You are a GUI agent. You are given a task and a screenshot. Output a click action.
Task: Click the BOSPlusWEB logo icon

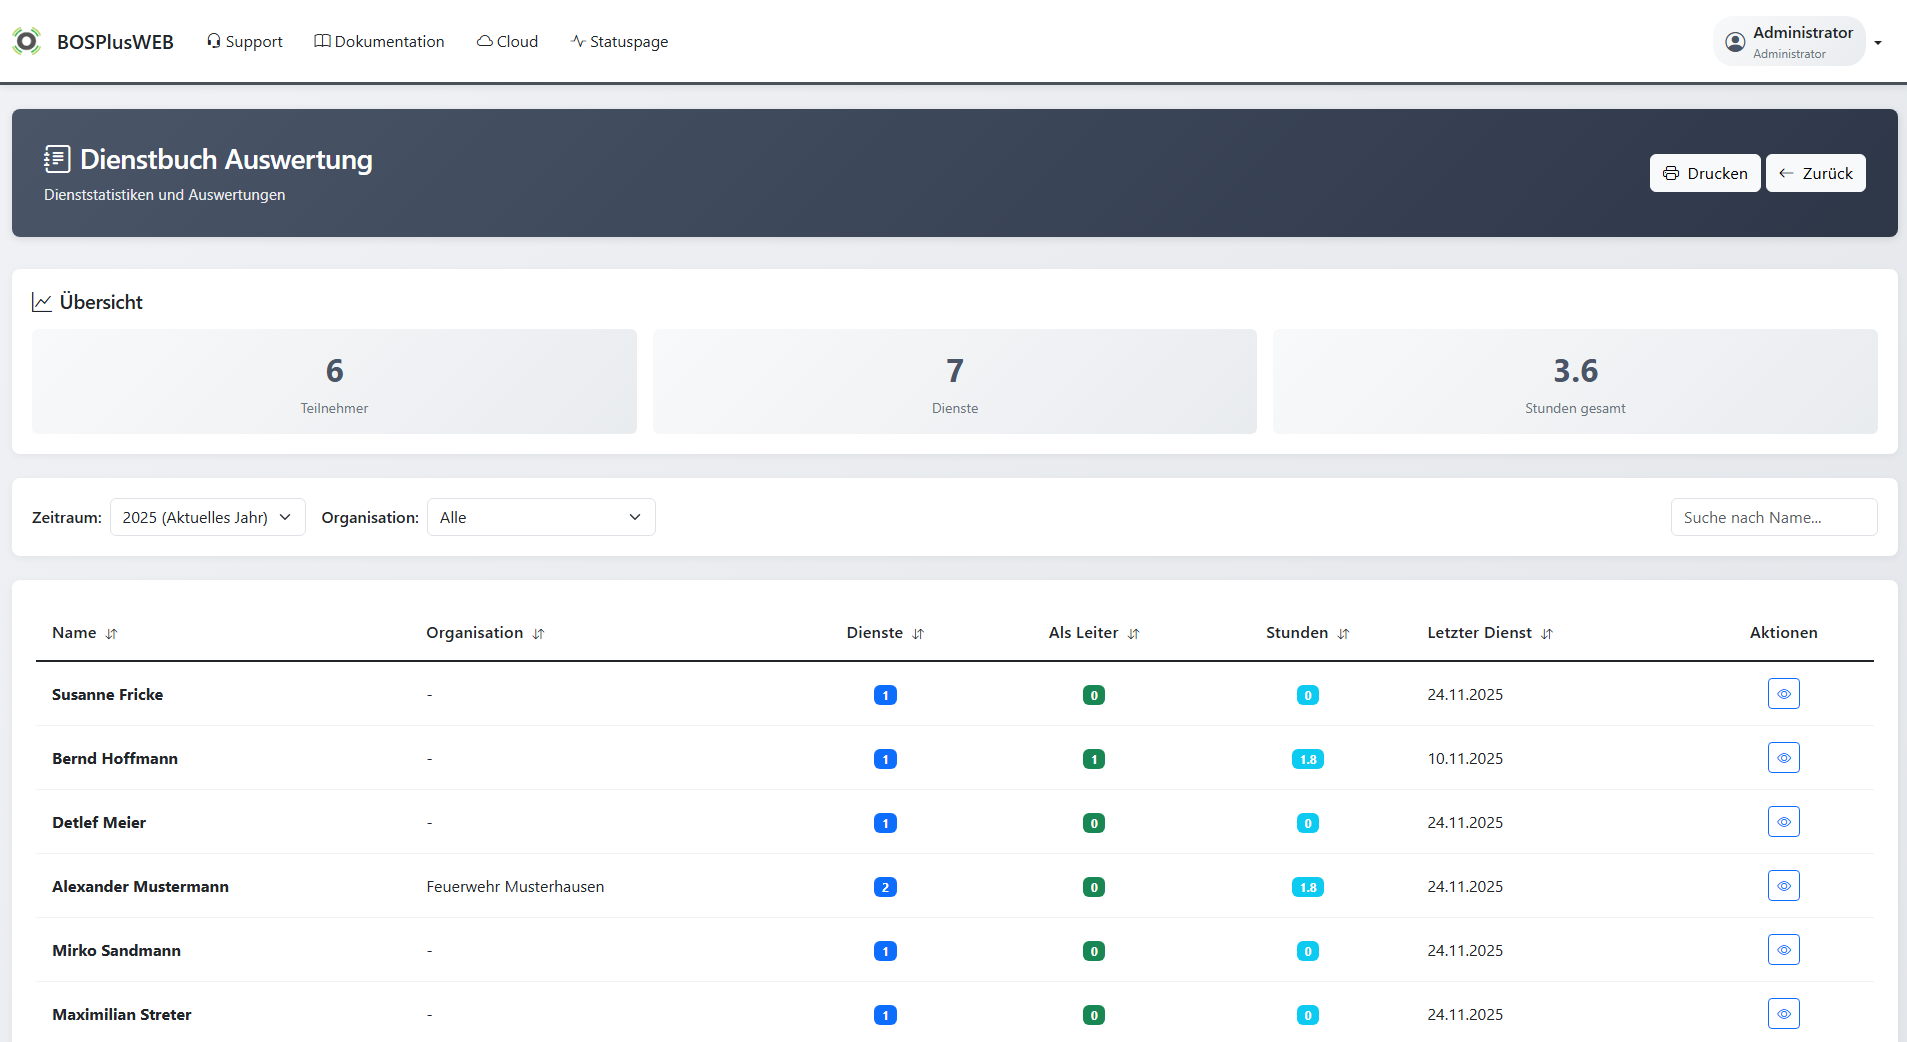(26, 41)
